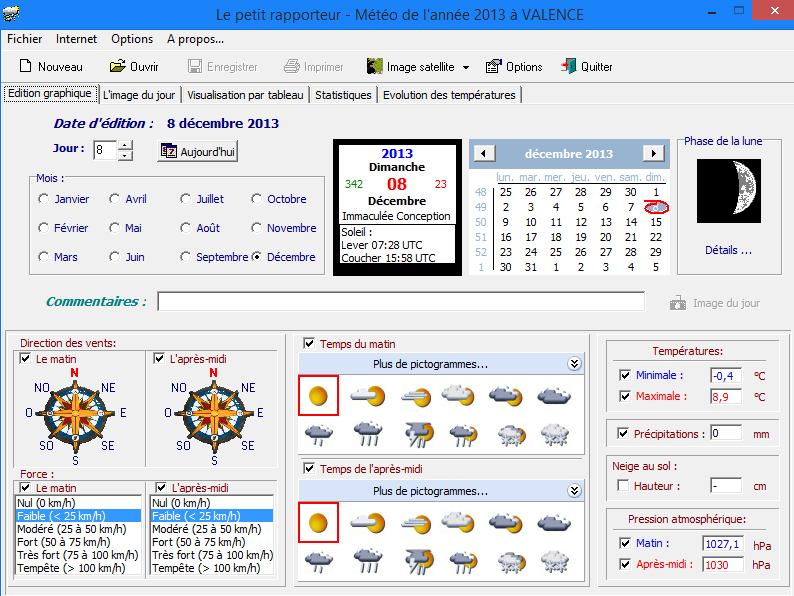Open the moon phase Détails link
This screenshot has width=794, height=596.
point(728,250)
